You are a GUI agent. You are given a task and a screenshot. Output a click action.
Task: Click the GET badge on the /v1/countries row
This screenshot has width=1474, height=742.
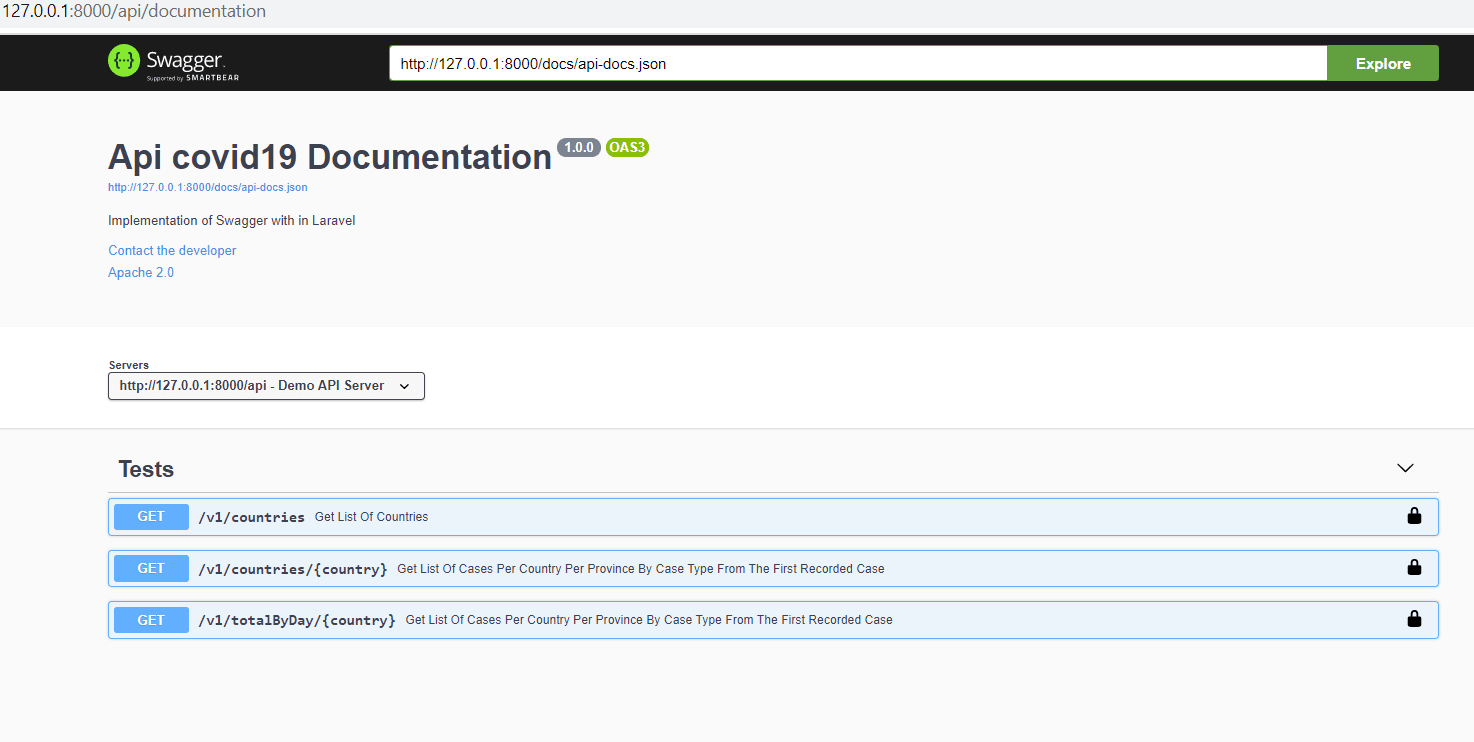[151, 517]
